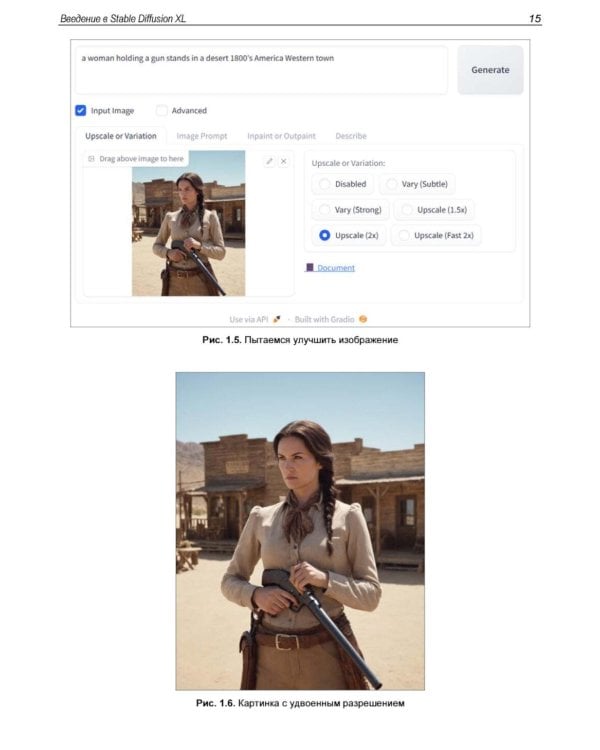The height and width of the screenshot is (750, 600).
Task: Click the pencil edit icon above image
Action: (269, 162)
